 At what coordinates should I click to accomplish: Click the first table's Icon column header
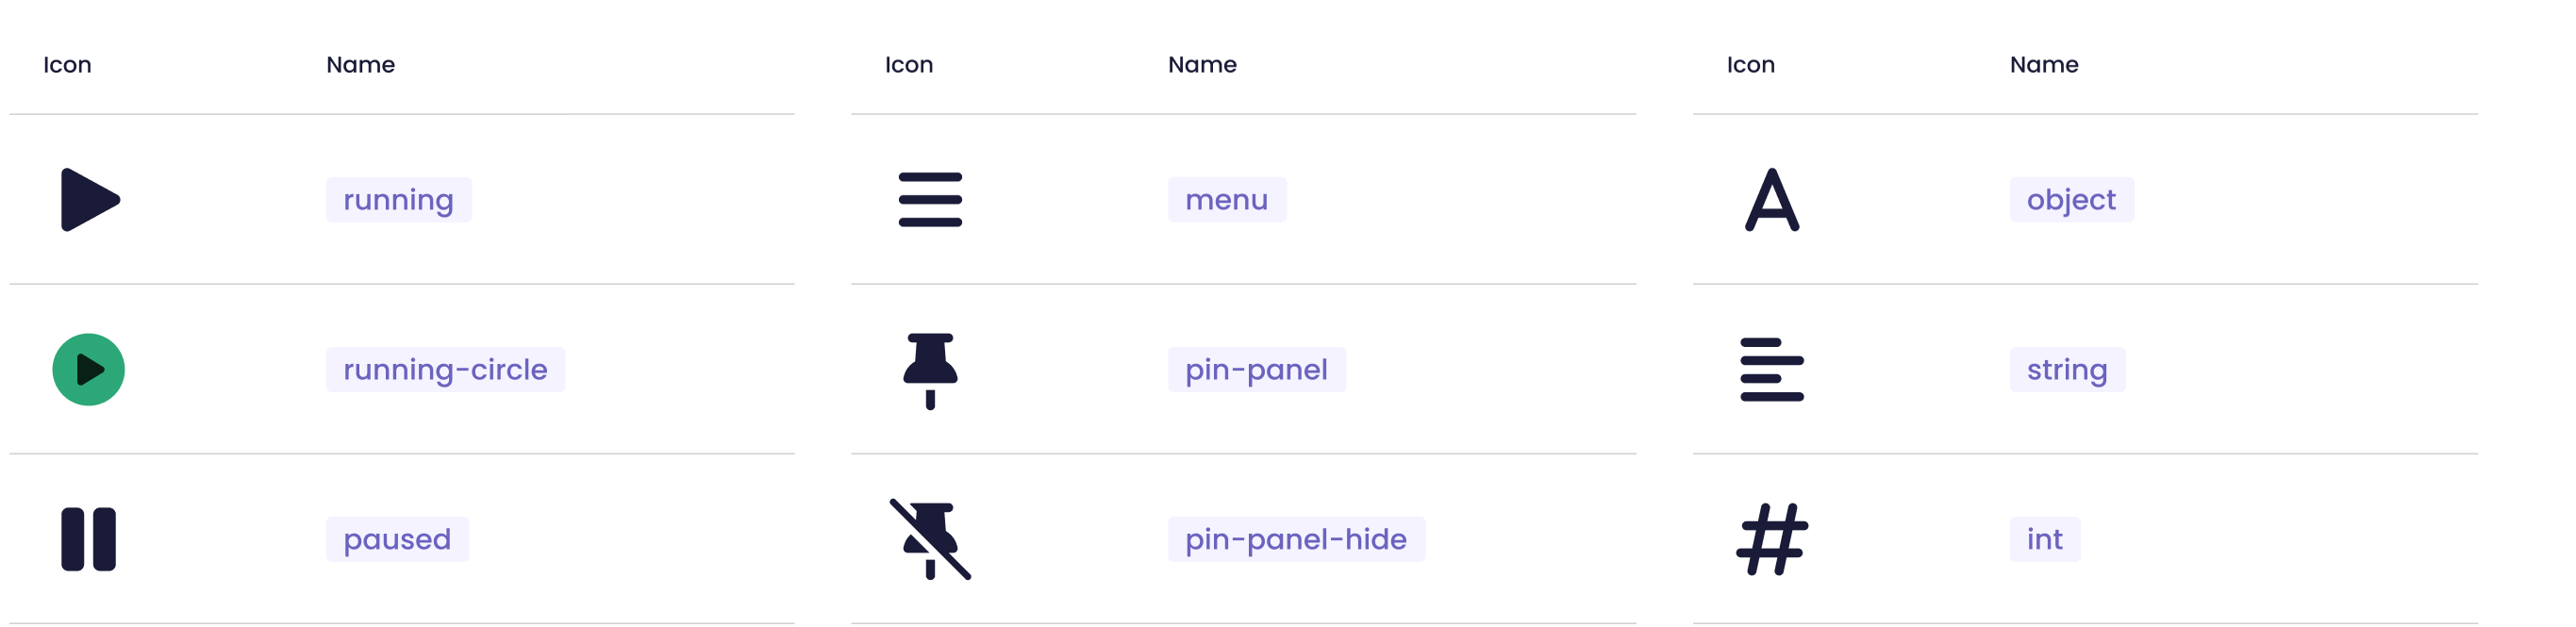67,65
